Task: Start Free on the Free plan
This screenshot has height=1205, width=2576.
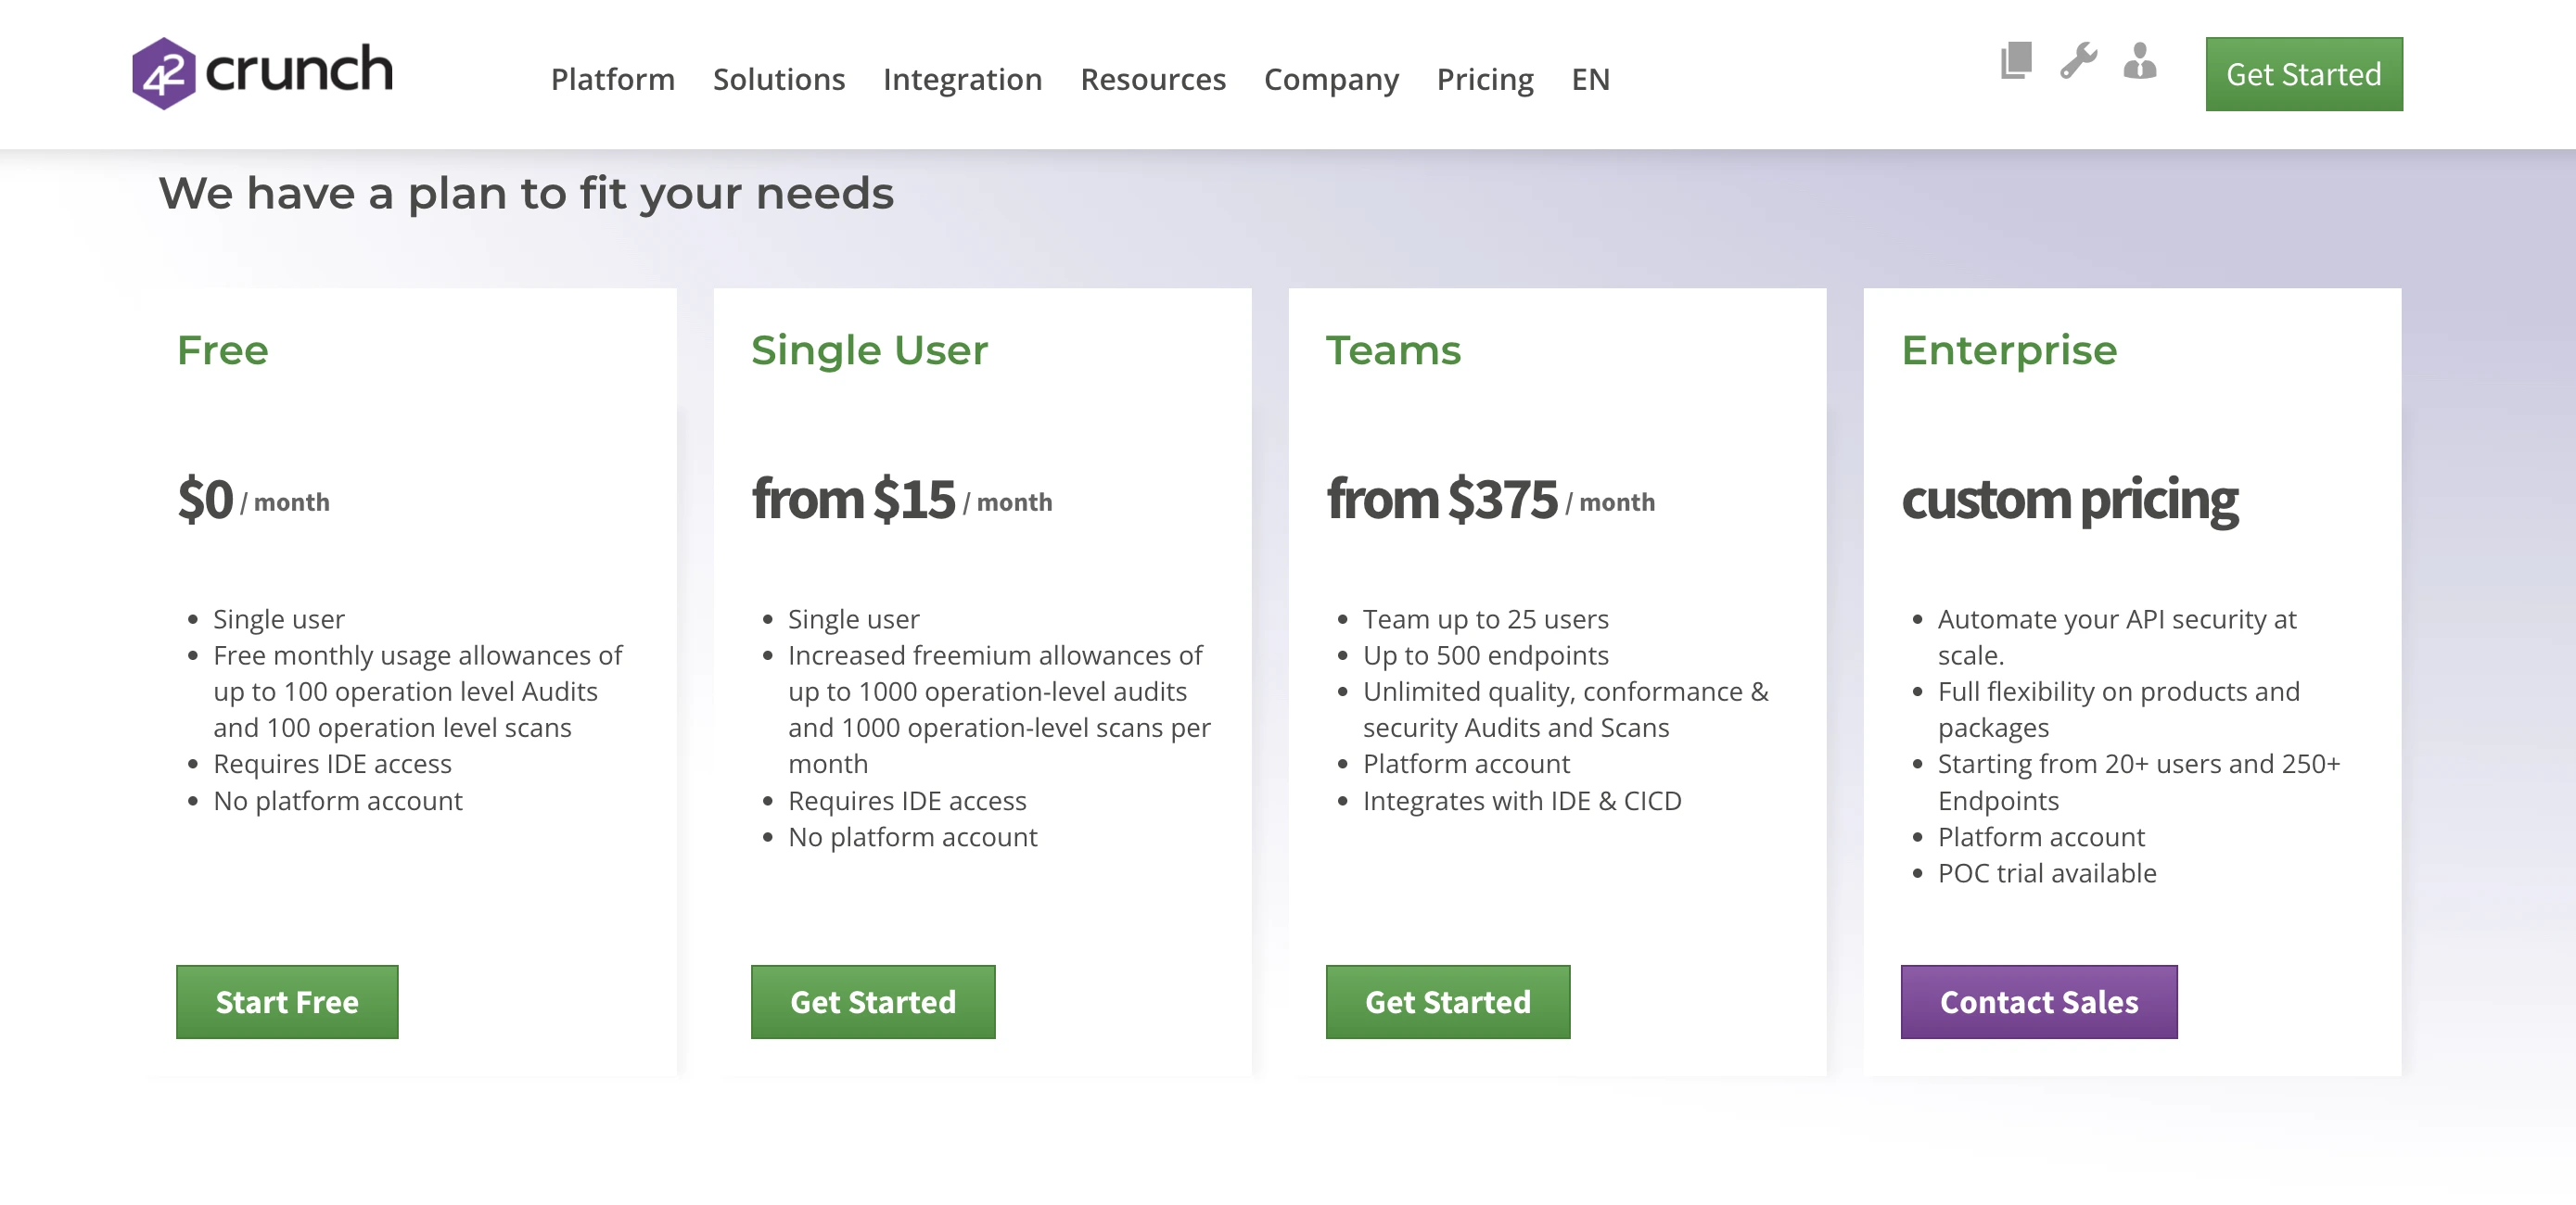Action: pos(287,1001)
